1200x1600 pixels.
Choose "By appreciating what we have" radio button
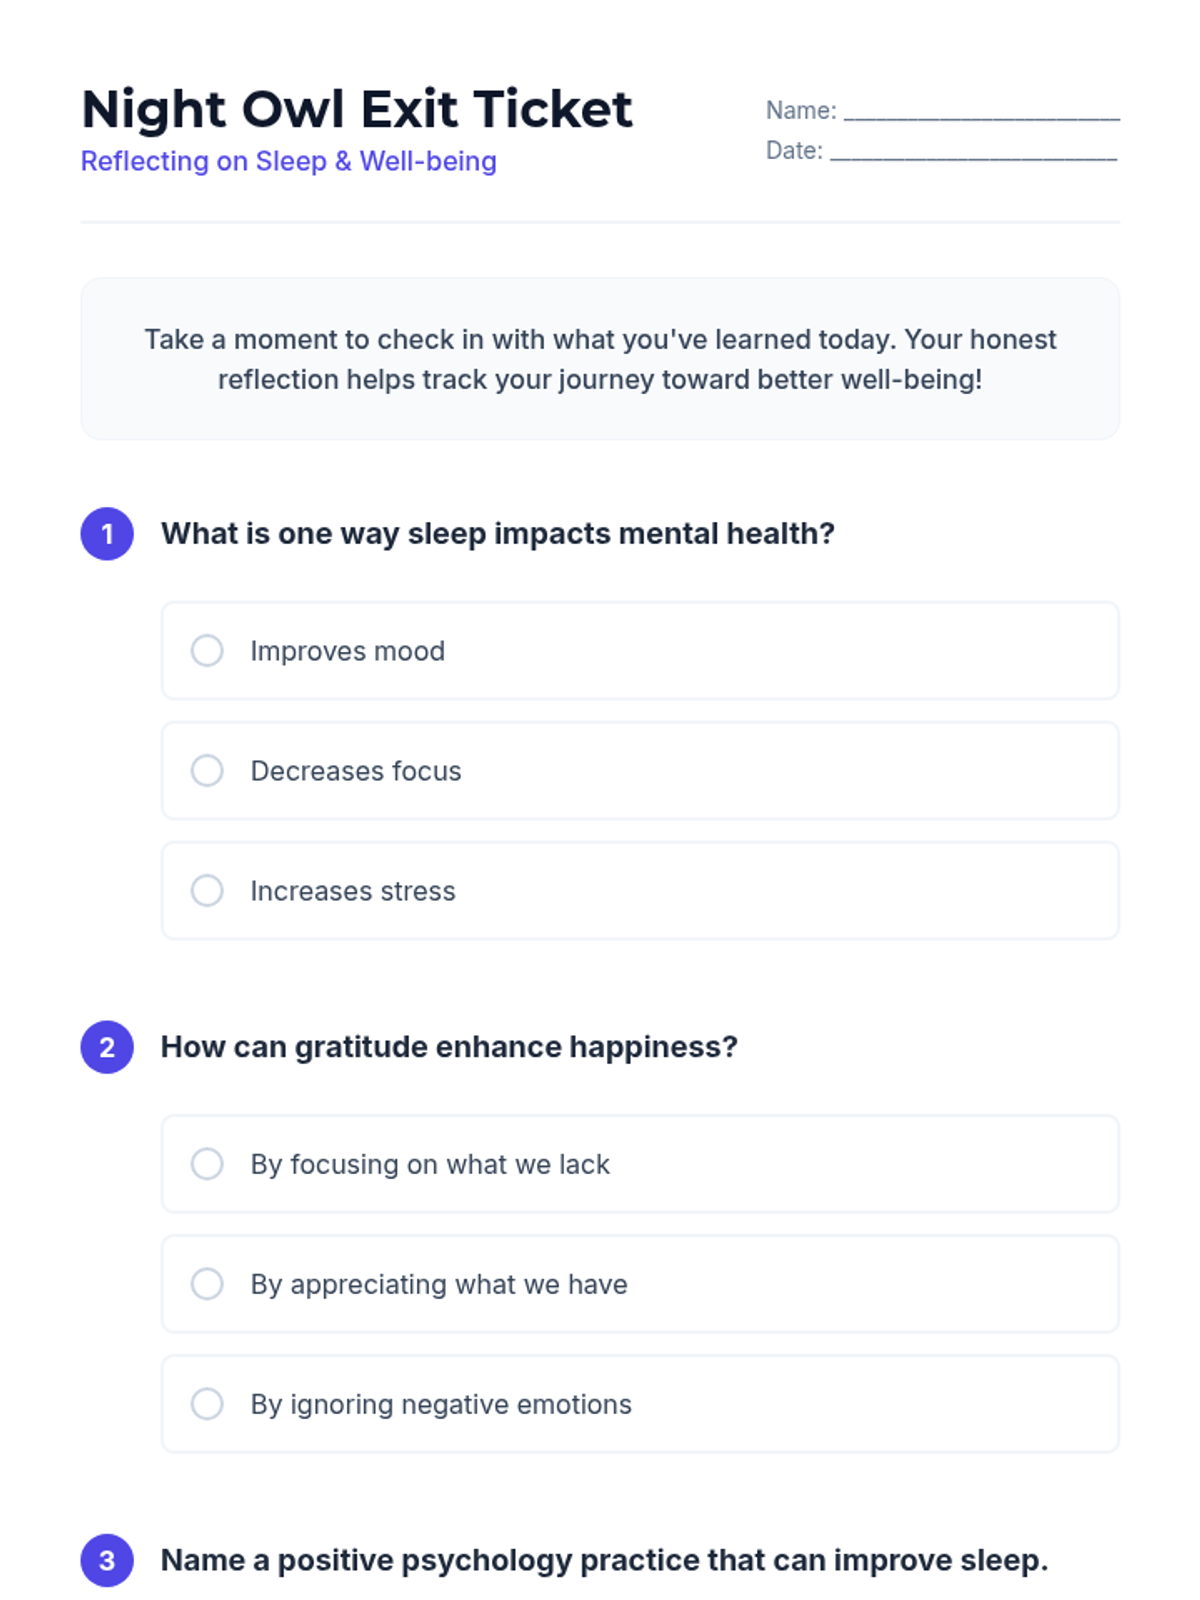[x=207, y=1284]
